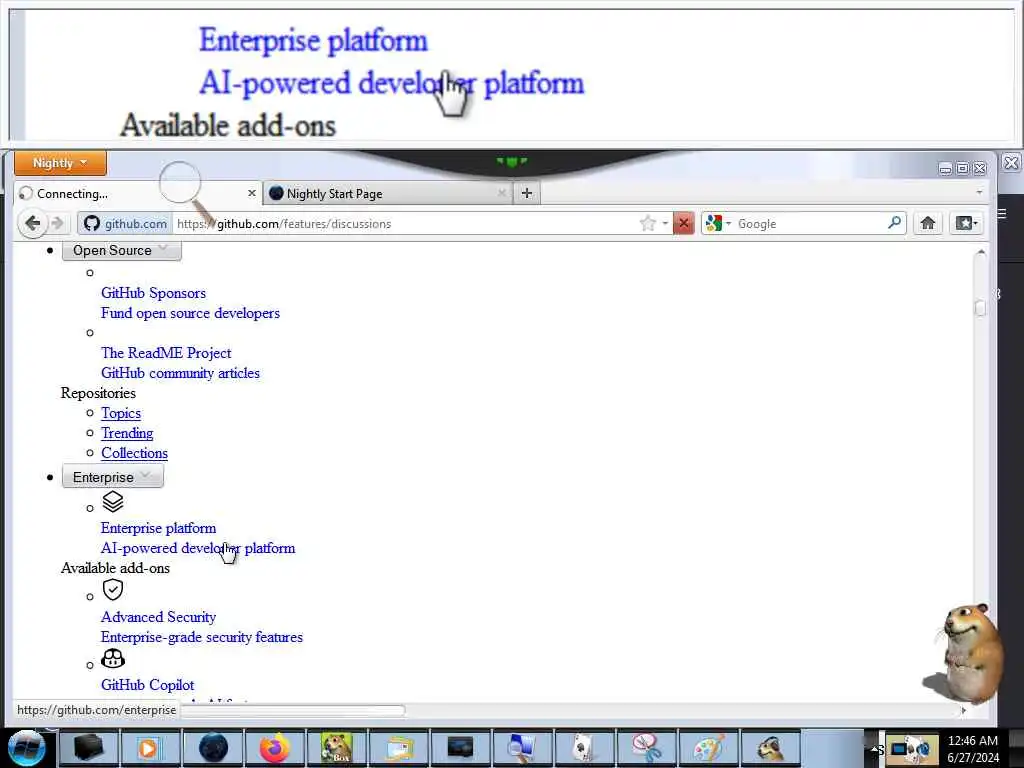Open the Bookmarks toolbar button
Screen dimensions: 1024x768
[966, 223]
